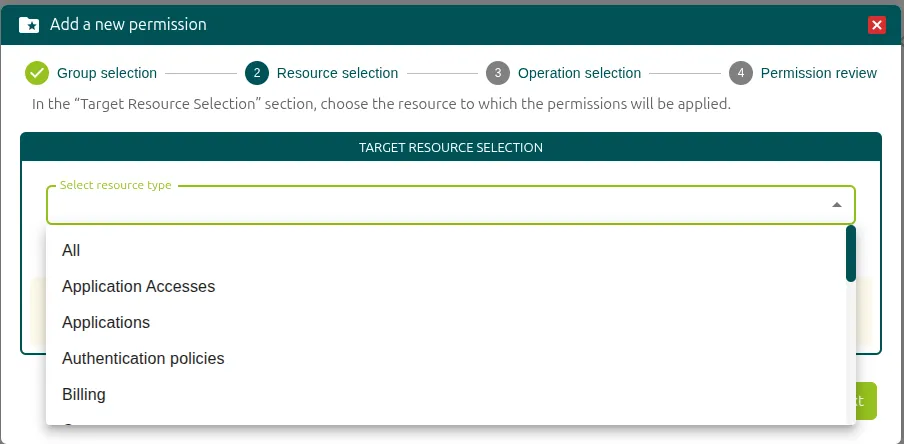Image resolution: width=904 pixels, height=444 pixels.
Task: Click step 2 circle for Resource selection
Action: pos(257,73)
